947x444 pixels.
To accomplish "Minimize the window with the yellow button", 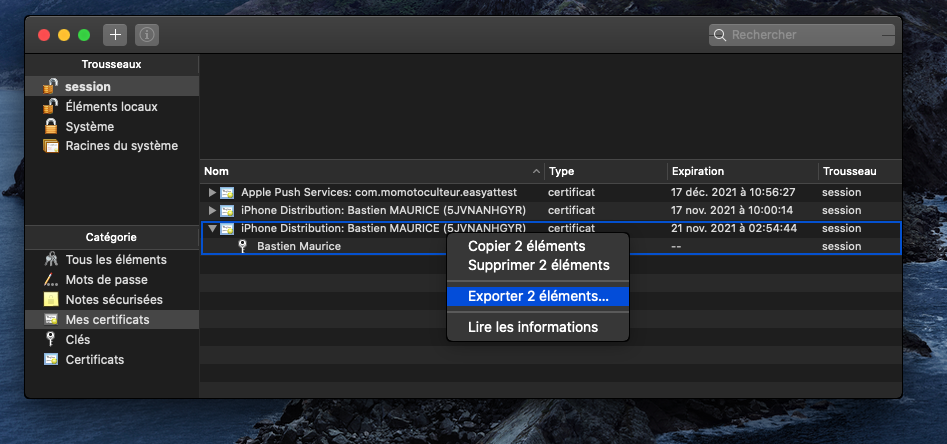I will 64,35.
